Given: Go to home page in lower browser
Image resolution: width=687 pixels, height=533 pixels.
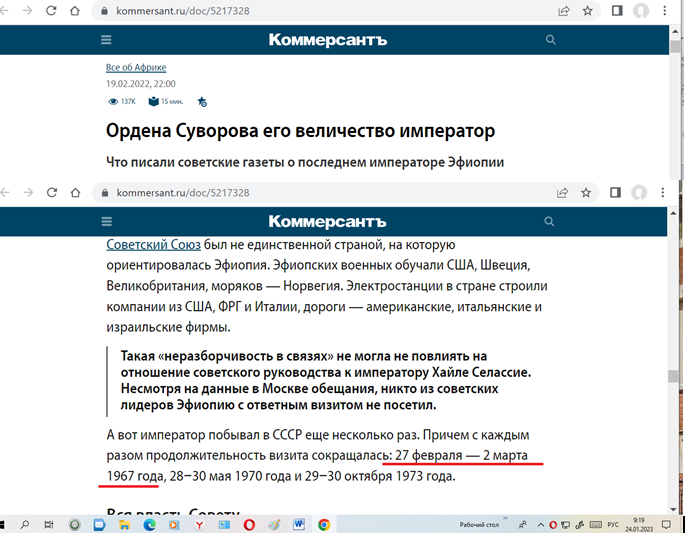Looking at the screenshot, I should click(75, 193).
